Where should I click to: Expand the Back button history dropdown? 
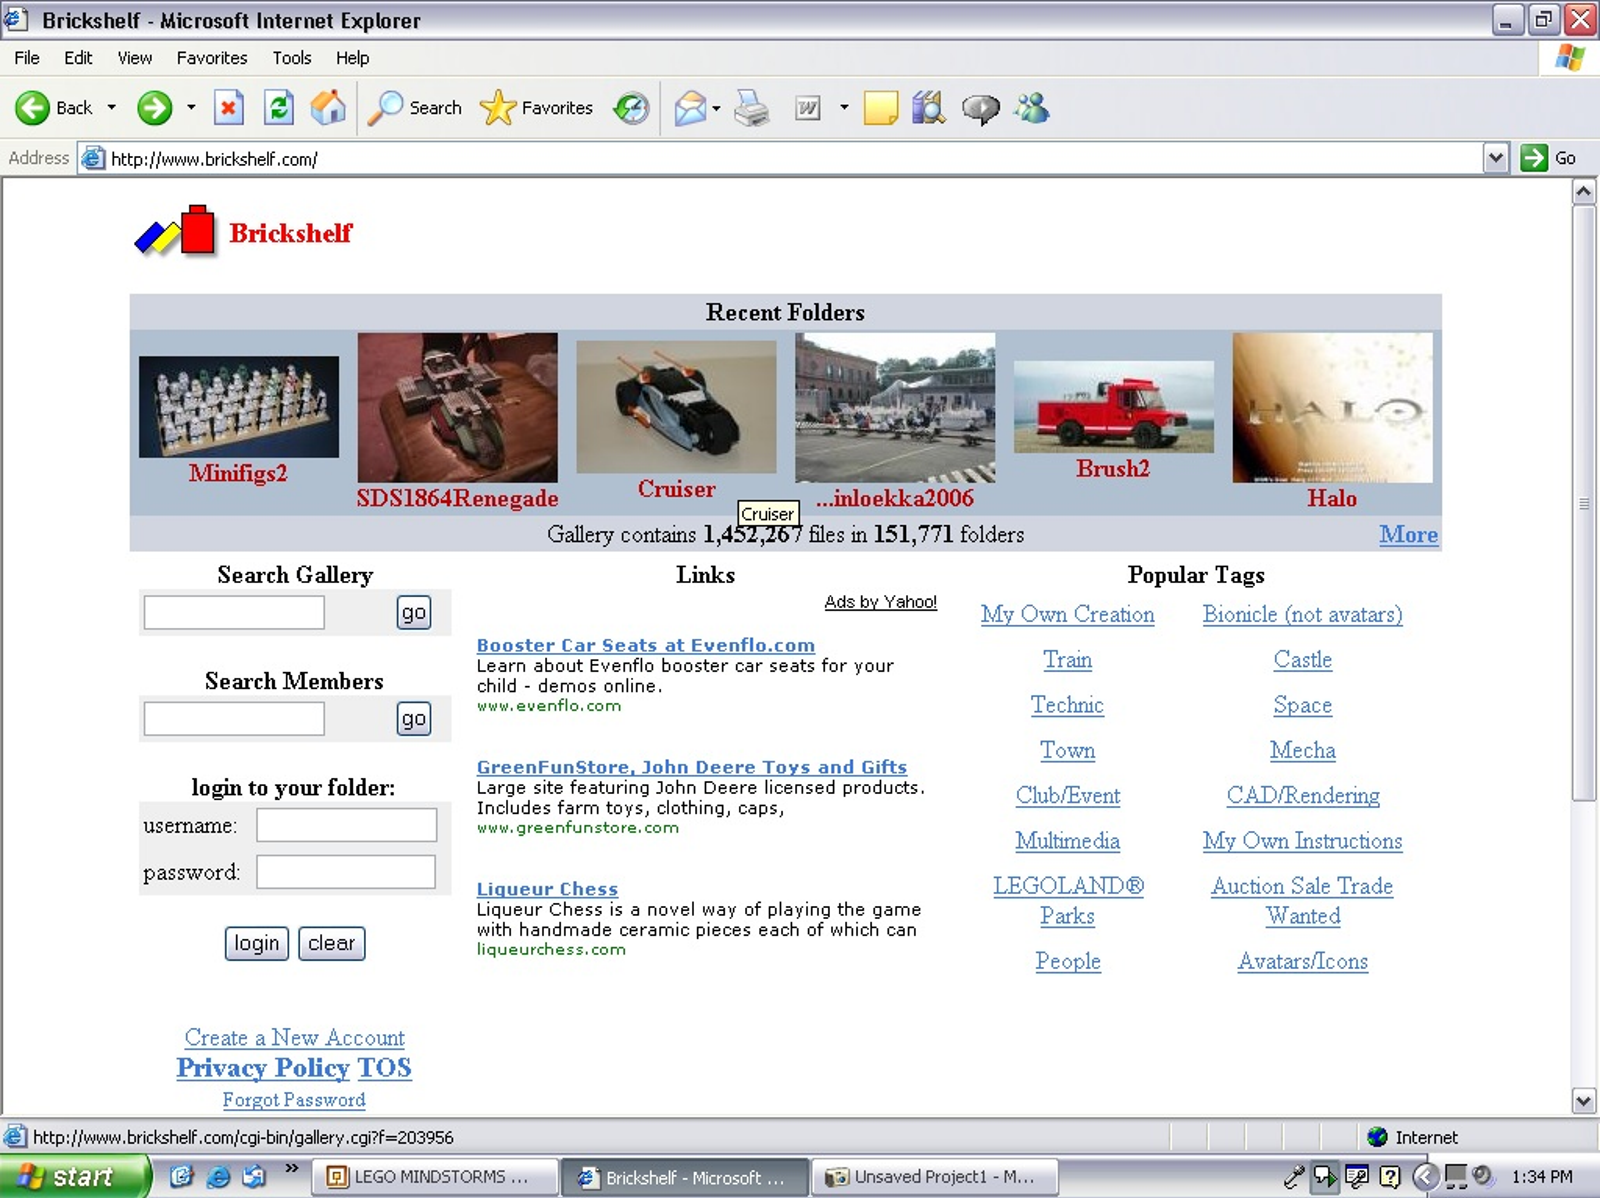point(112,108)
